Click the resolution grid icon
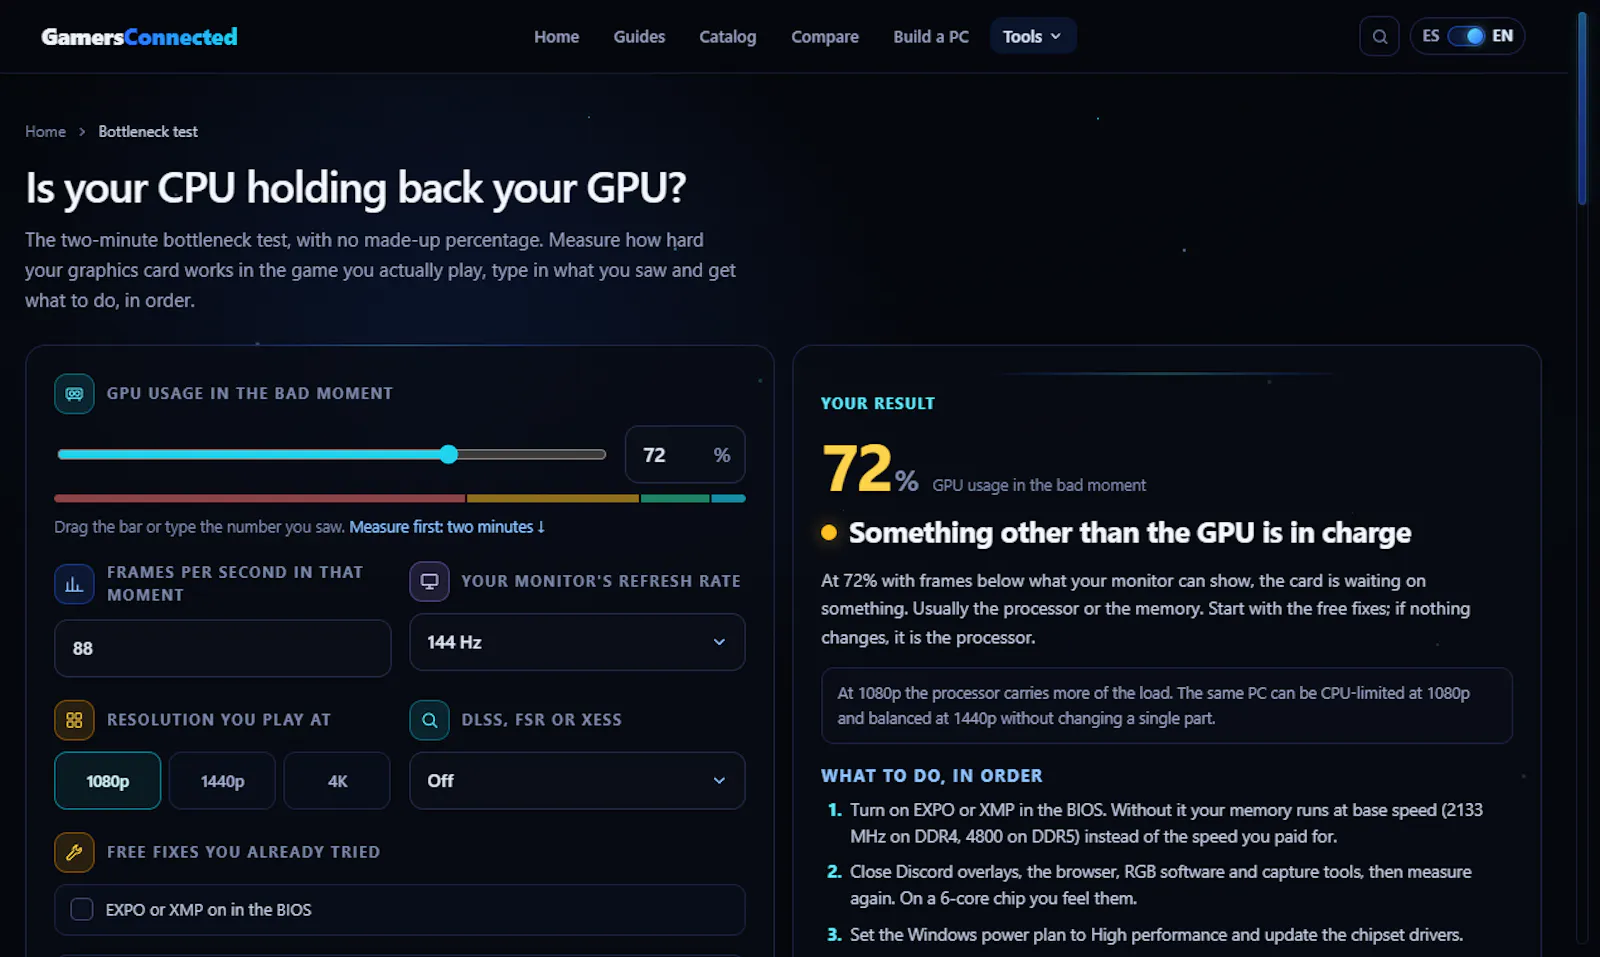The width and height of the screenshot is (1600, 957). click(74, 720)
